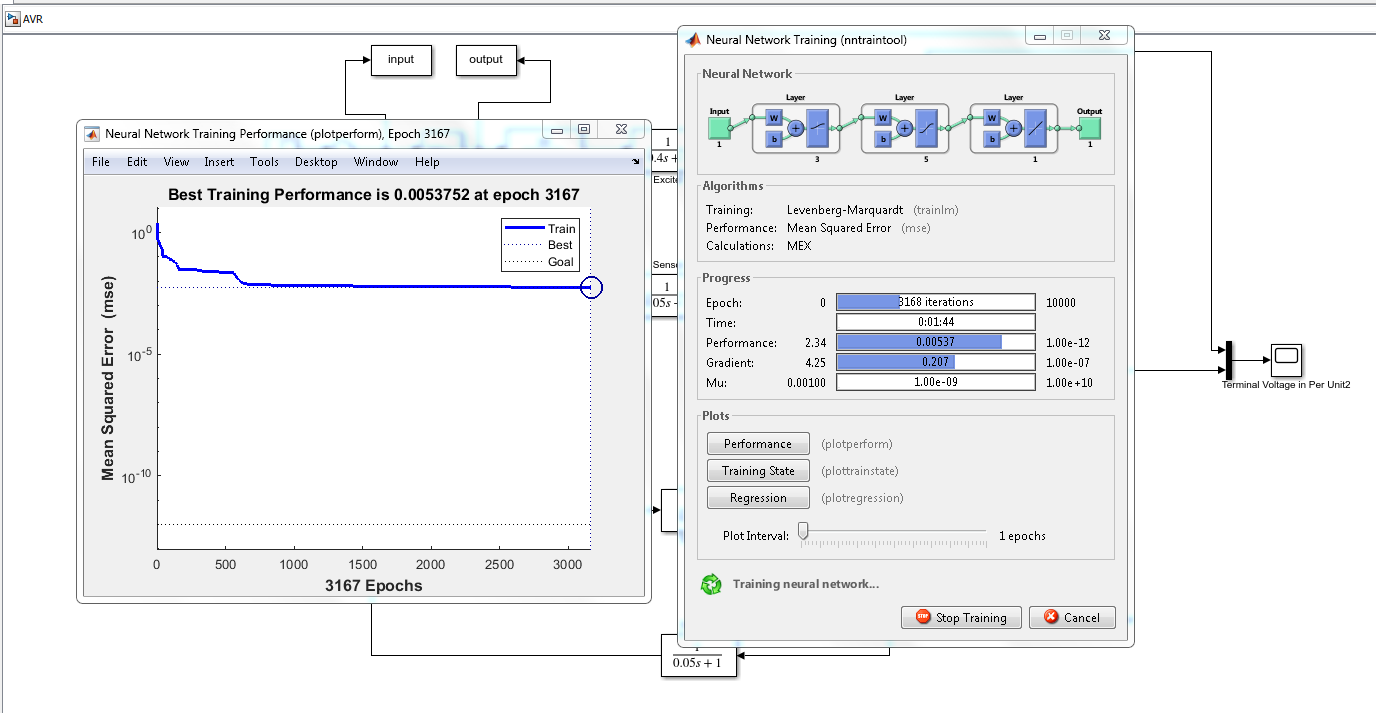Click the AVR model icon in top-left corner

[12, 17]
